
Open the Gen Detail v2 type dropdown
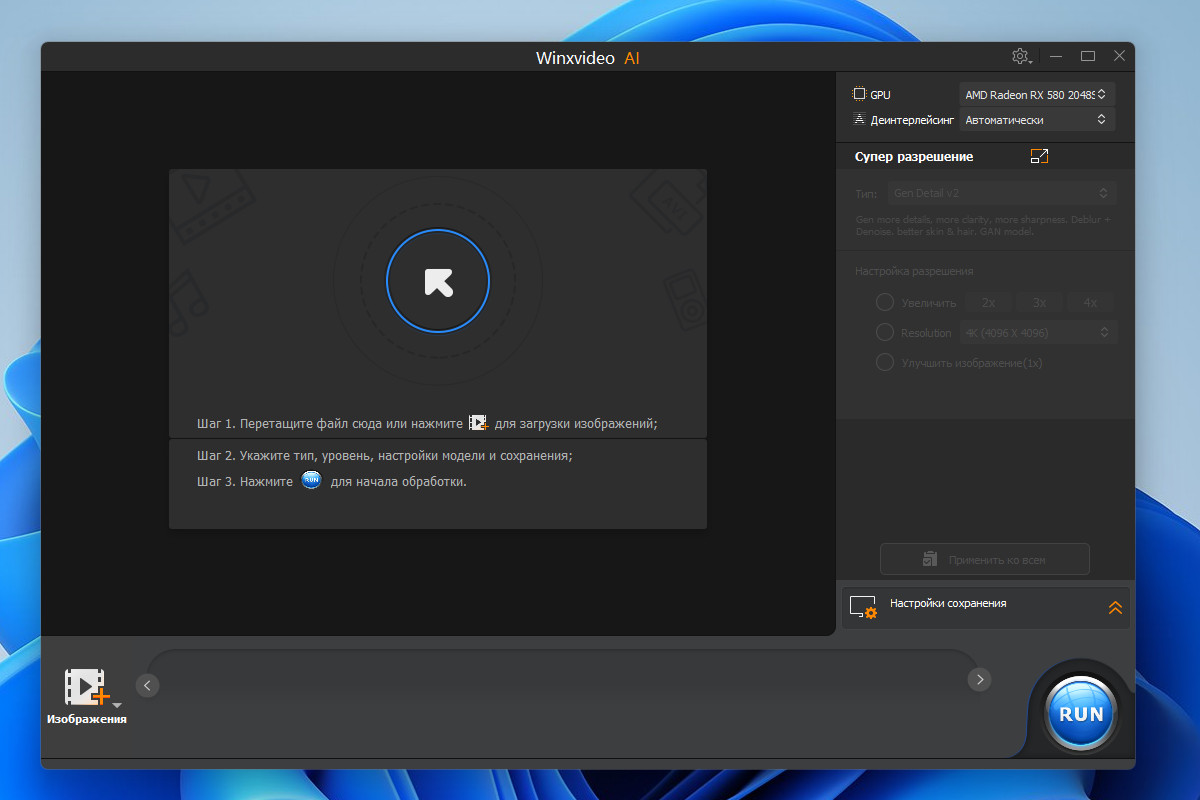coord(1002,193)
